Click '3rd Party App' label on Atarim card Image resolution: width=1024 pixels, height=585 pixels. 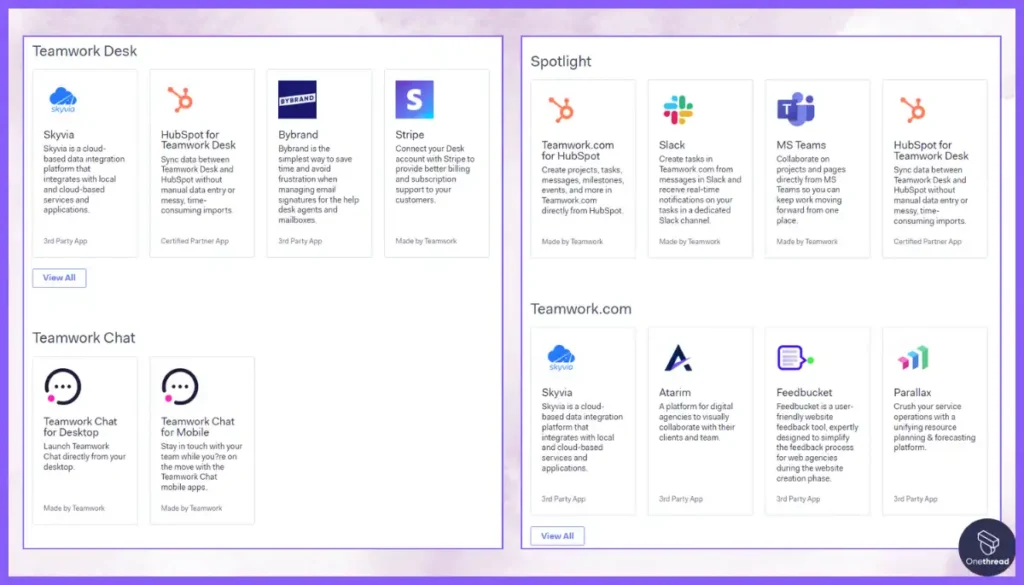(x=680, y=499)
